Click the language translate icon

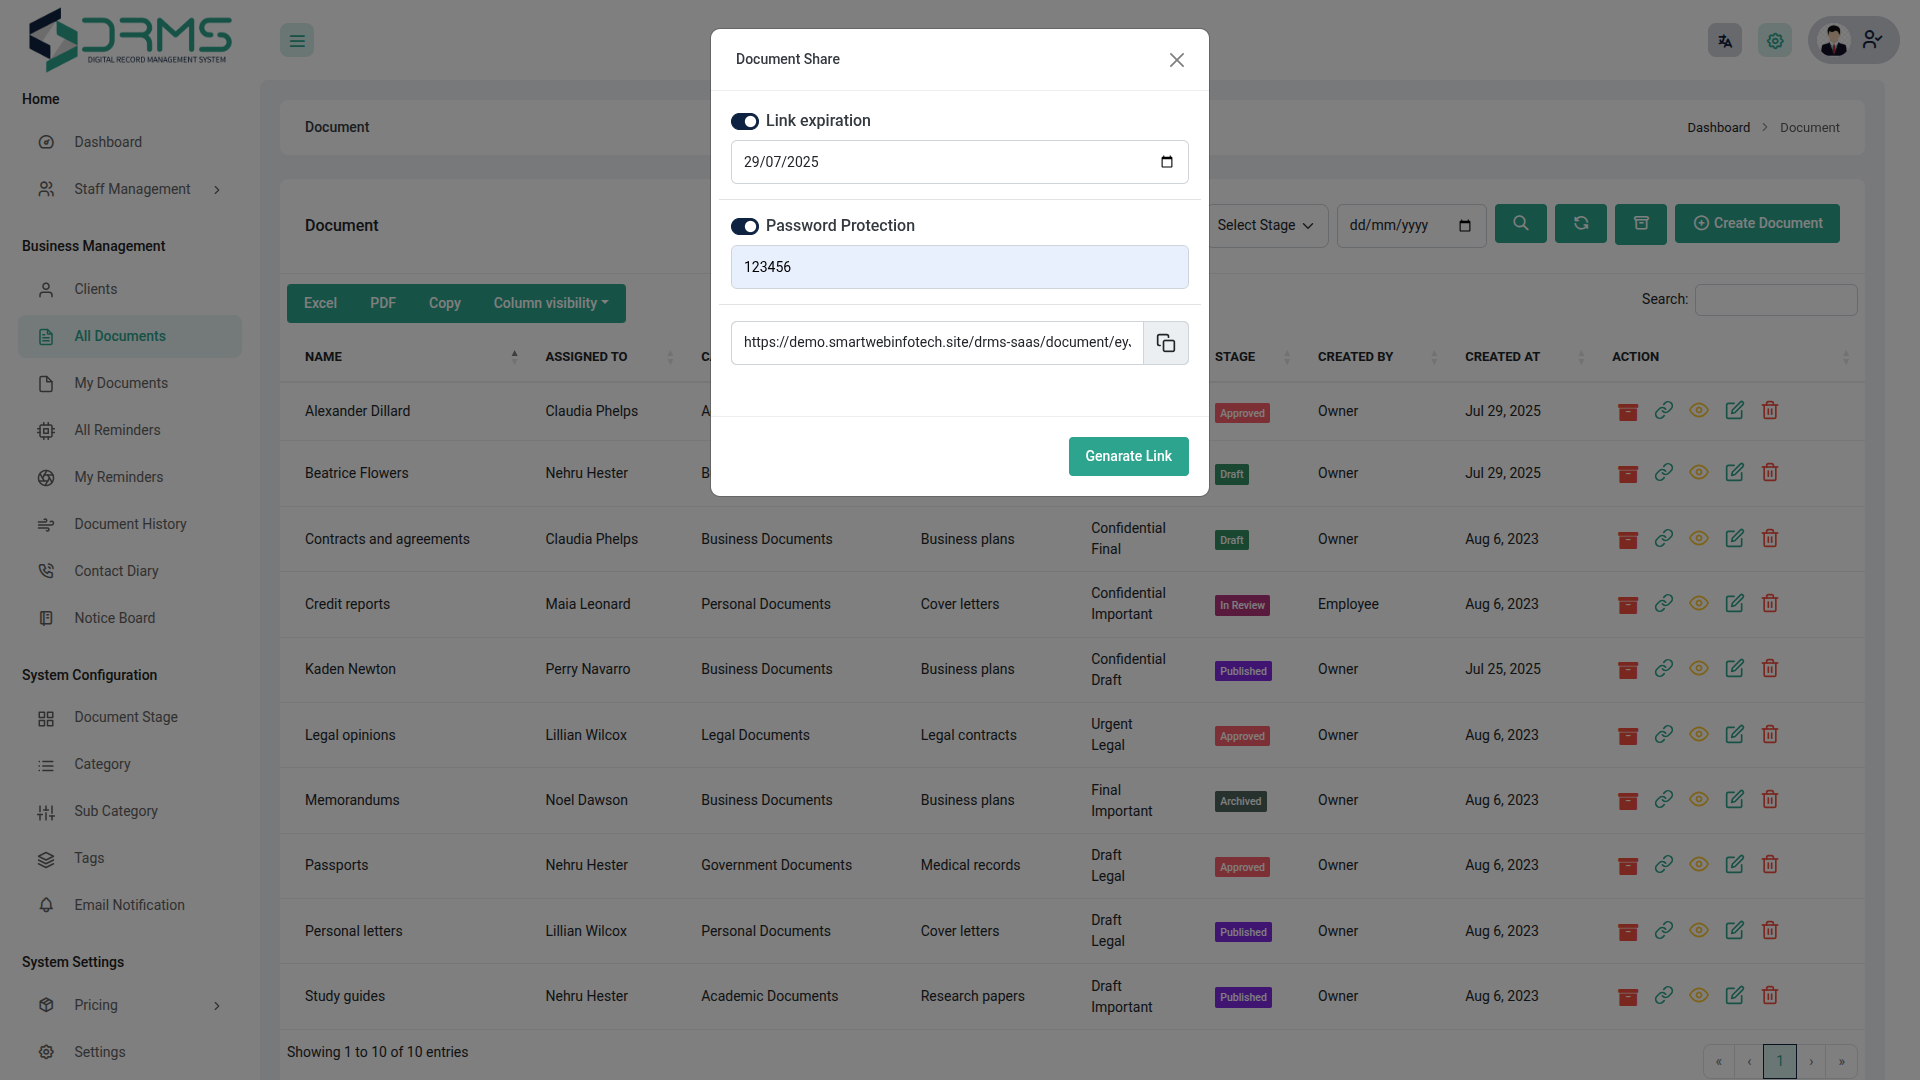click(x=1725, y=41)
